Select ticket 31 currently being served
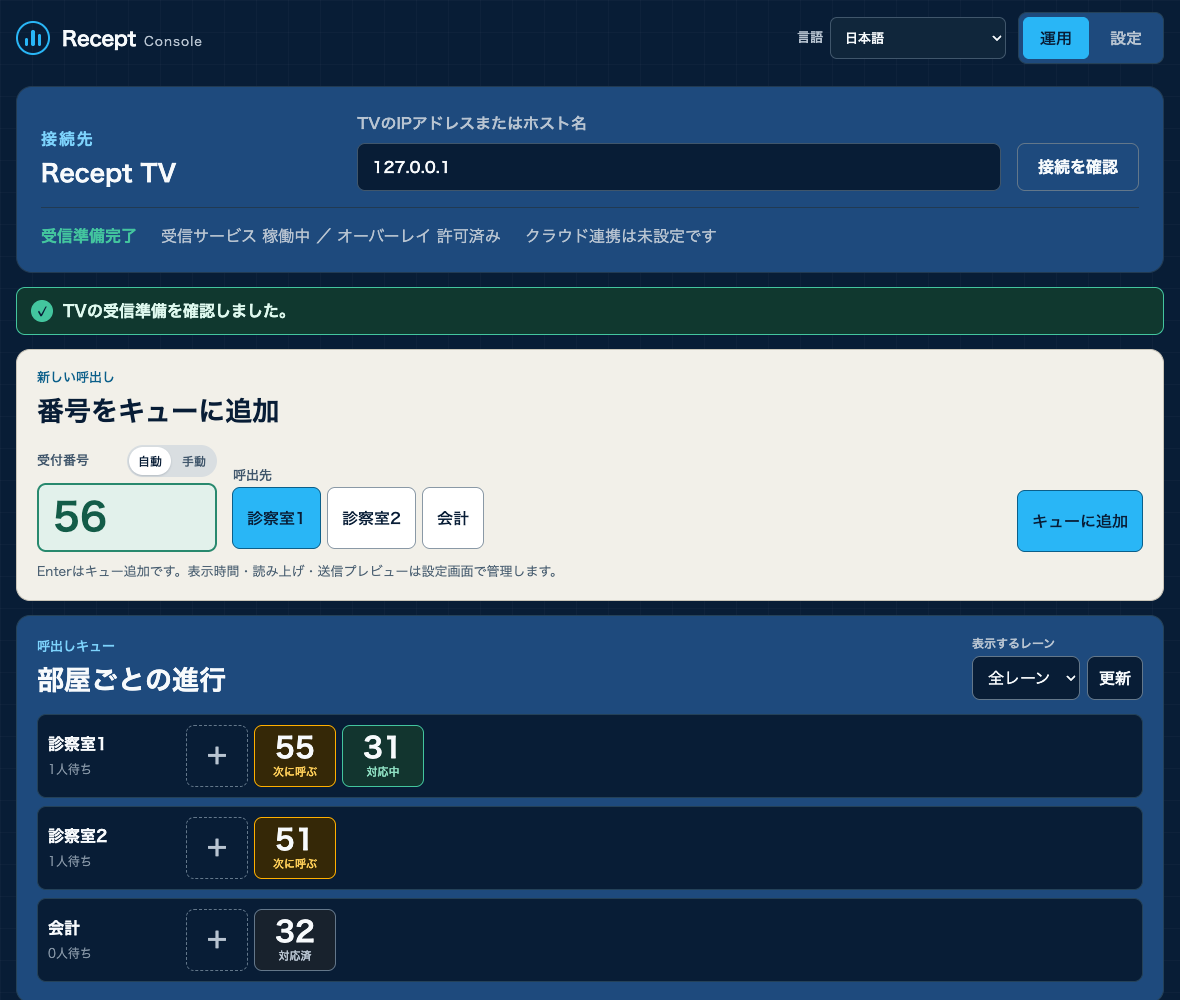 [382, 755]
